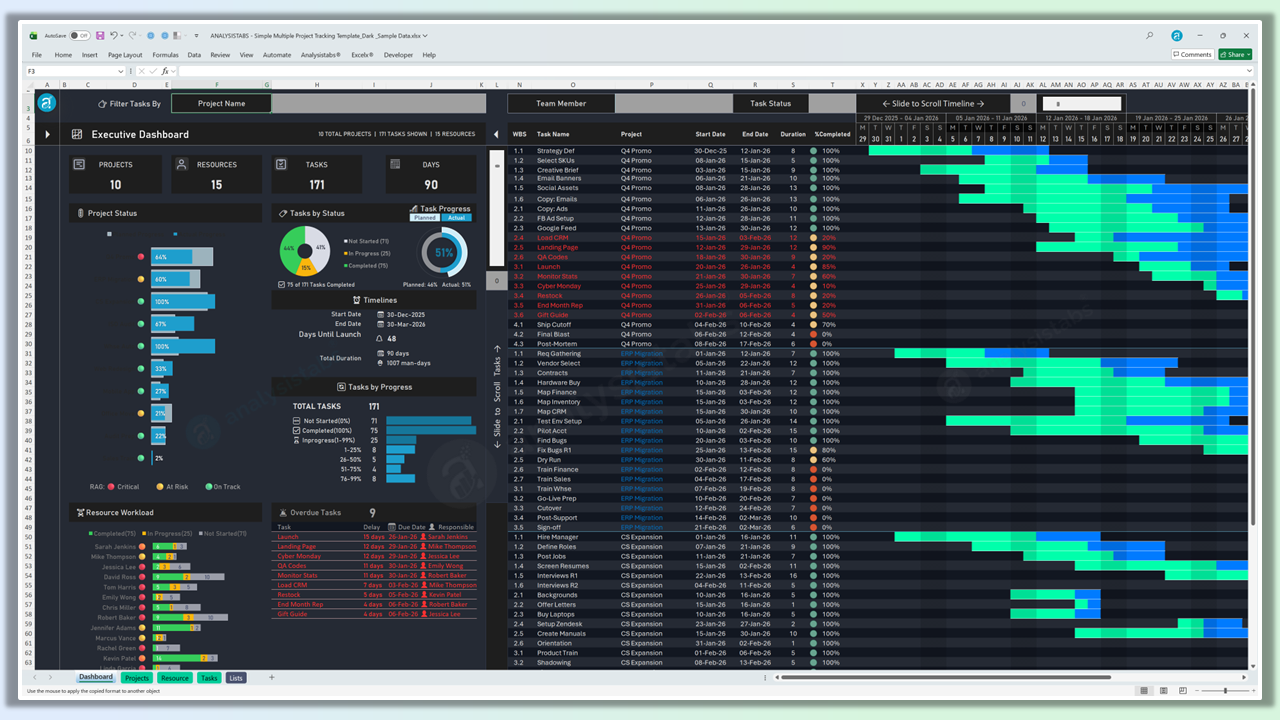1280x720 pixels.
Task: Open the Formulas ribbon tab
Action: [x=165, y=55]
